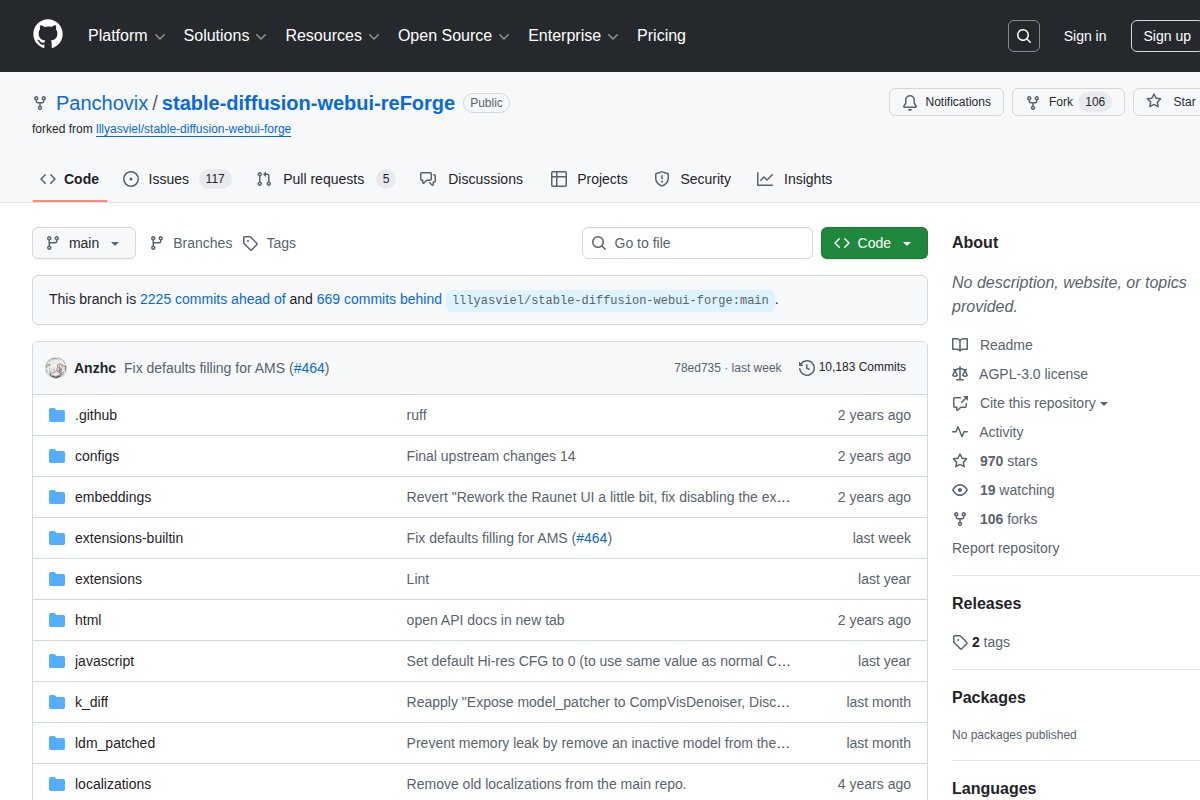Open the 2225 commits ahead of link
This screenshot has height=800, width=1200.
coord(213,299)
